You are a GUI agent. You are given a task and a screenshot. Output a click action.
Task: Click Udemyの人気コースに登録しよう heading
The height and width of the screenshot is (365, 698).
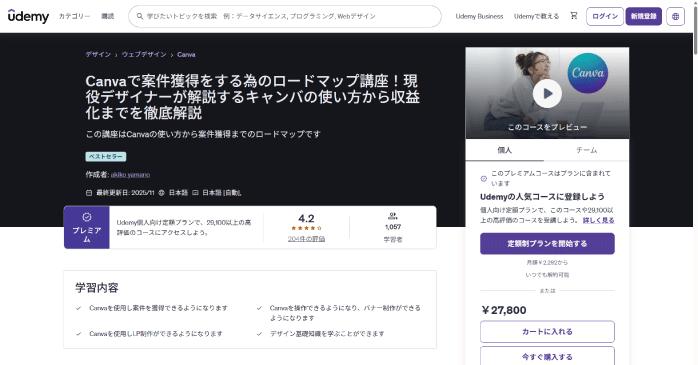tap(542, 197)
